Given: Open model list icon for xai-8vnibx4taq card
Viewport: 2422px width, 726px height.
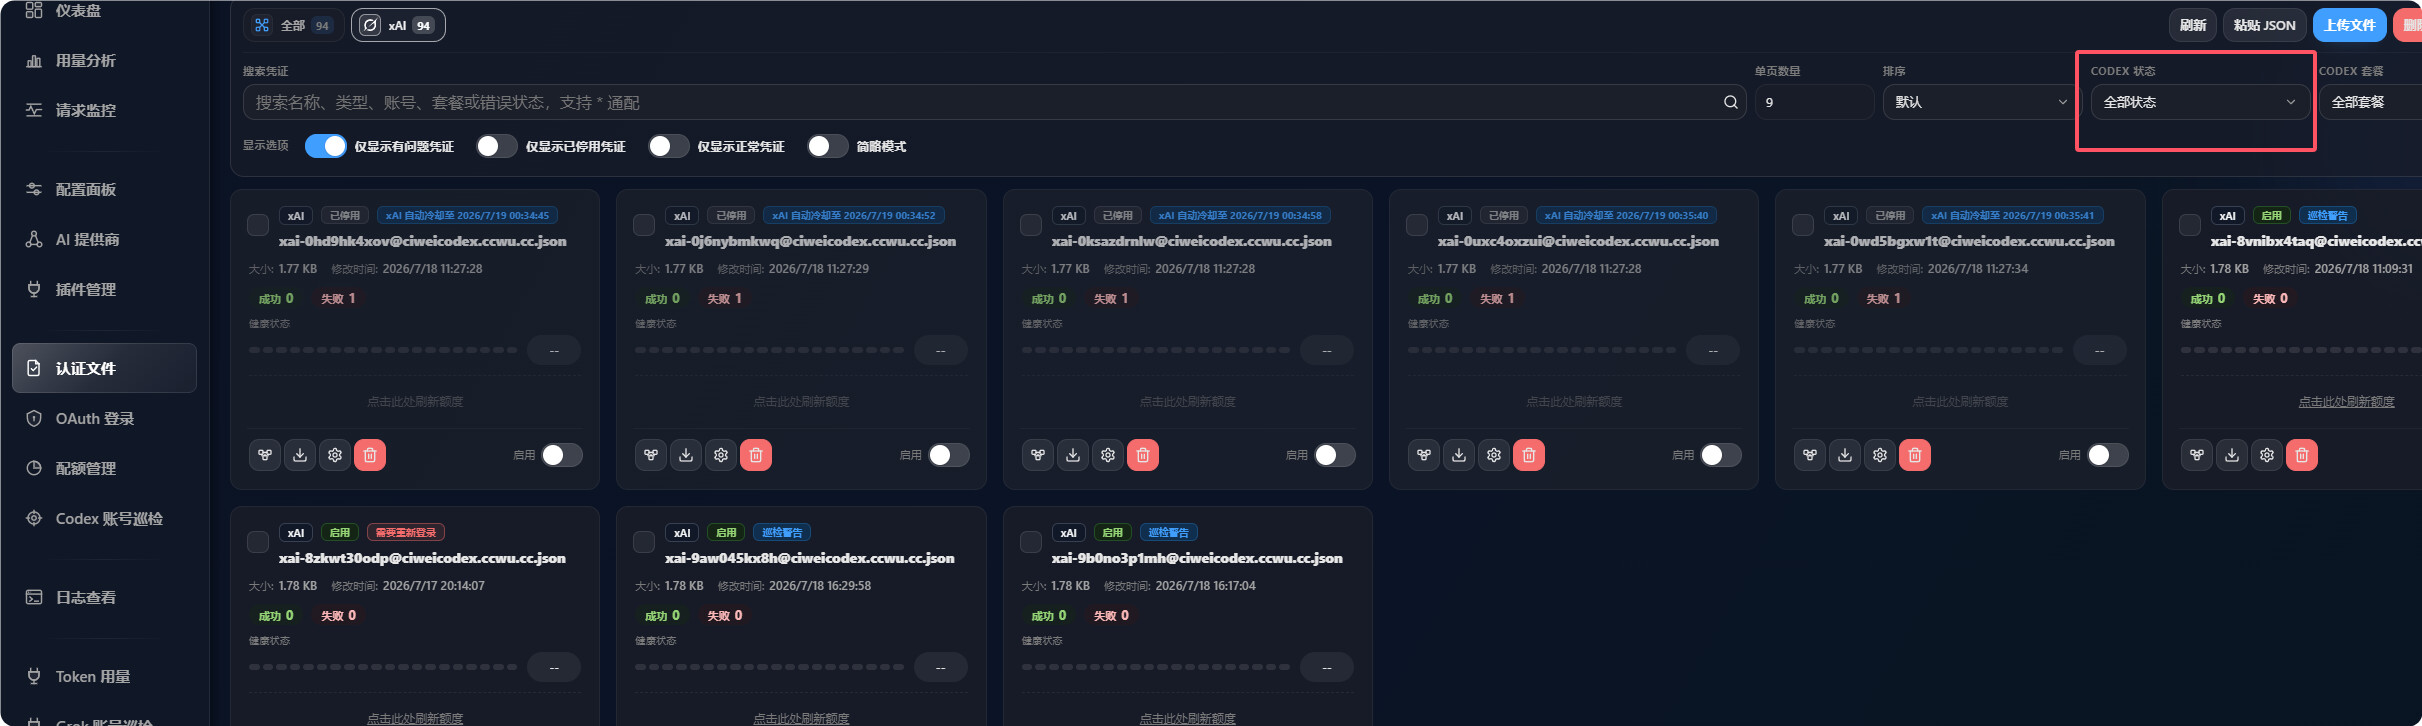Looking at the screenshot, I should (2197, 455).
